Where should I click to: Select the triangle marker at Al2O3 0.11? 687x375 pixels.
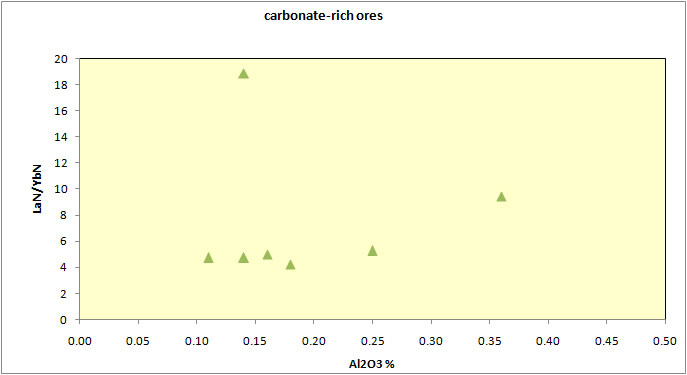pos(209,258)
